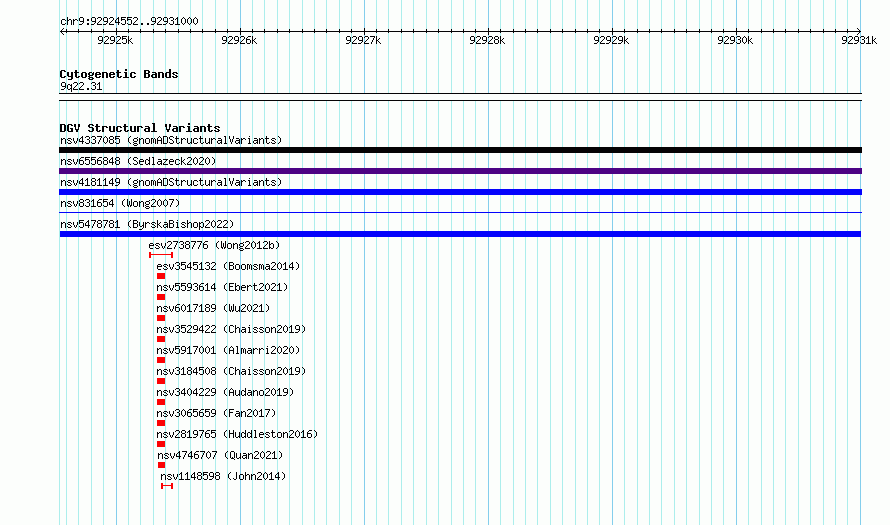Open the esv3545132 (Boomsma2014) label
Screen dimensions: 890x525
[x=228, y=266]
